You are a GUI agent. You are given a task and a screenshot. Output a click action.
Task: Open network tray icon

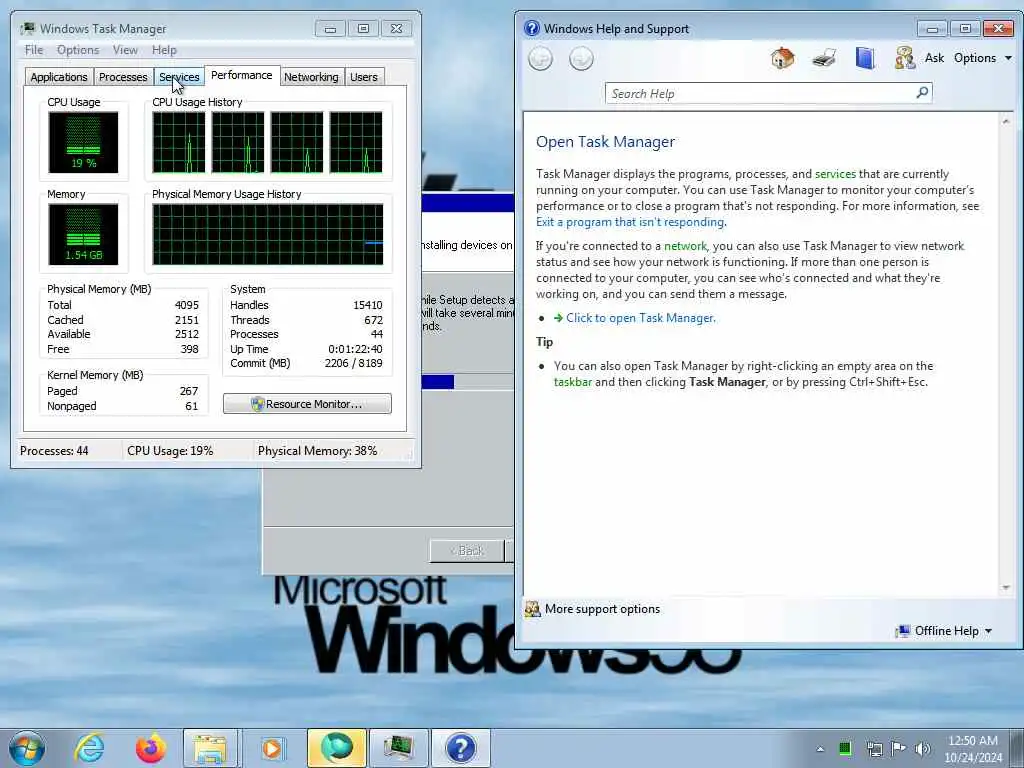(874, 748)
